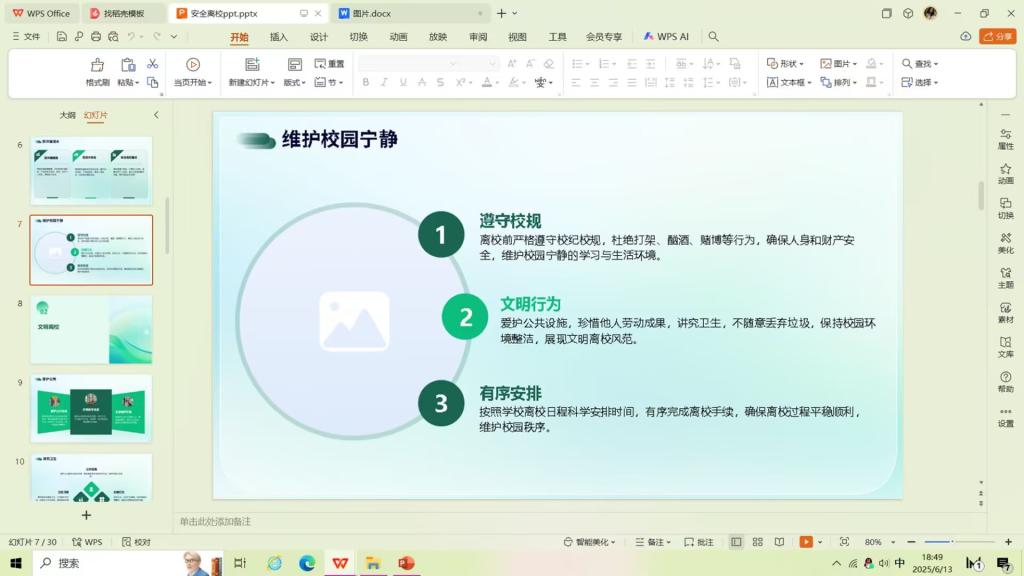Click the Theme (主题) sidebar icon

(1005, 276)
